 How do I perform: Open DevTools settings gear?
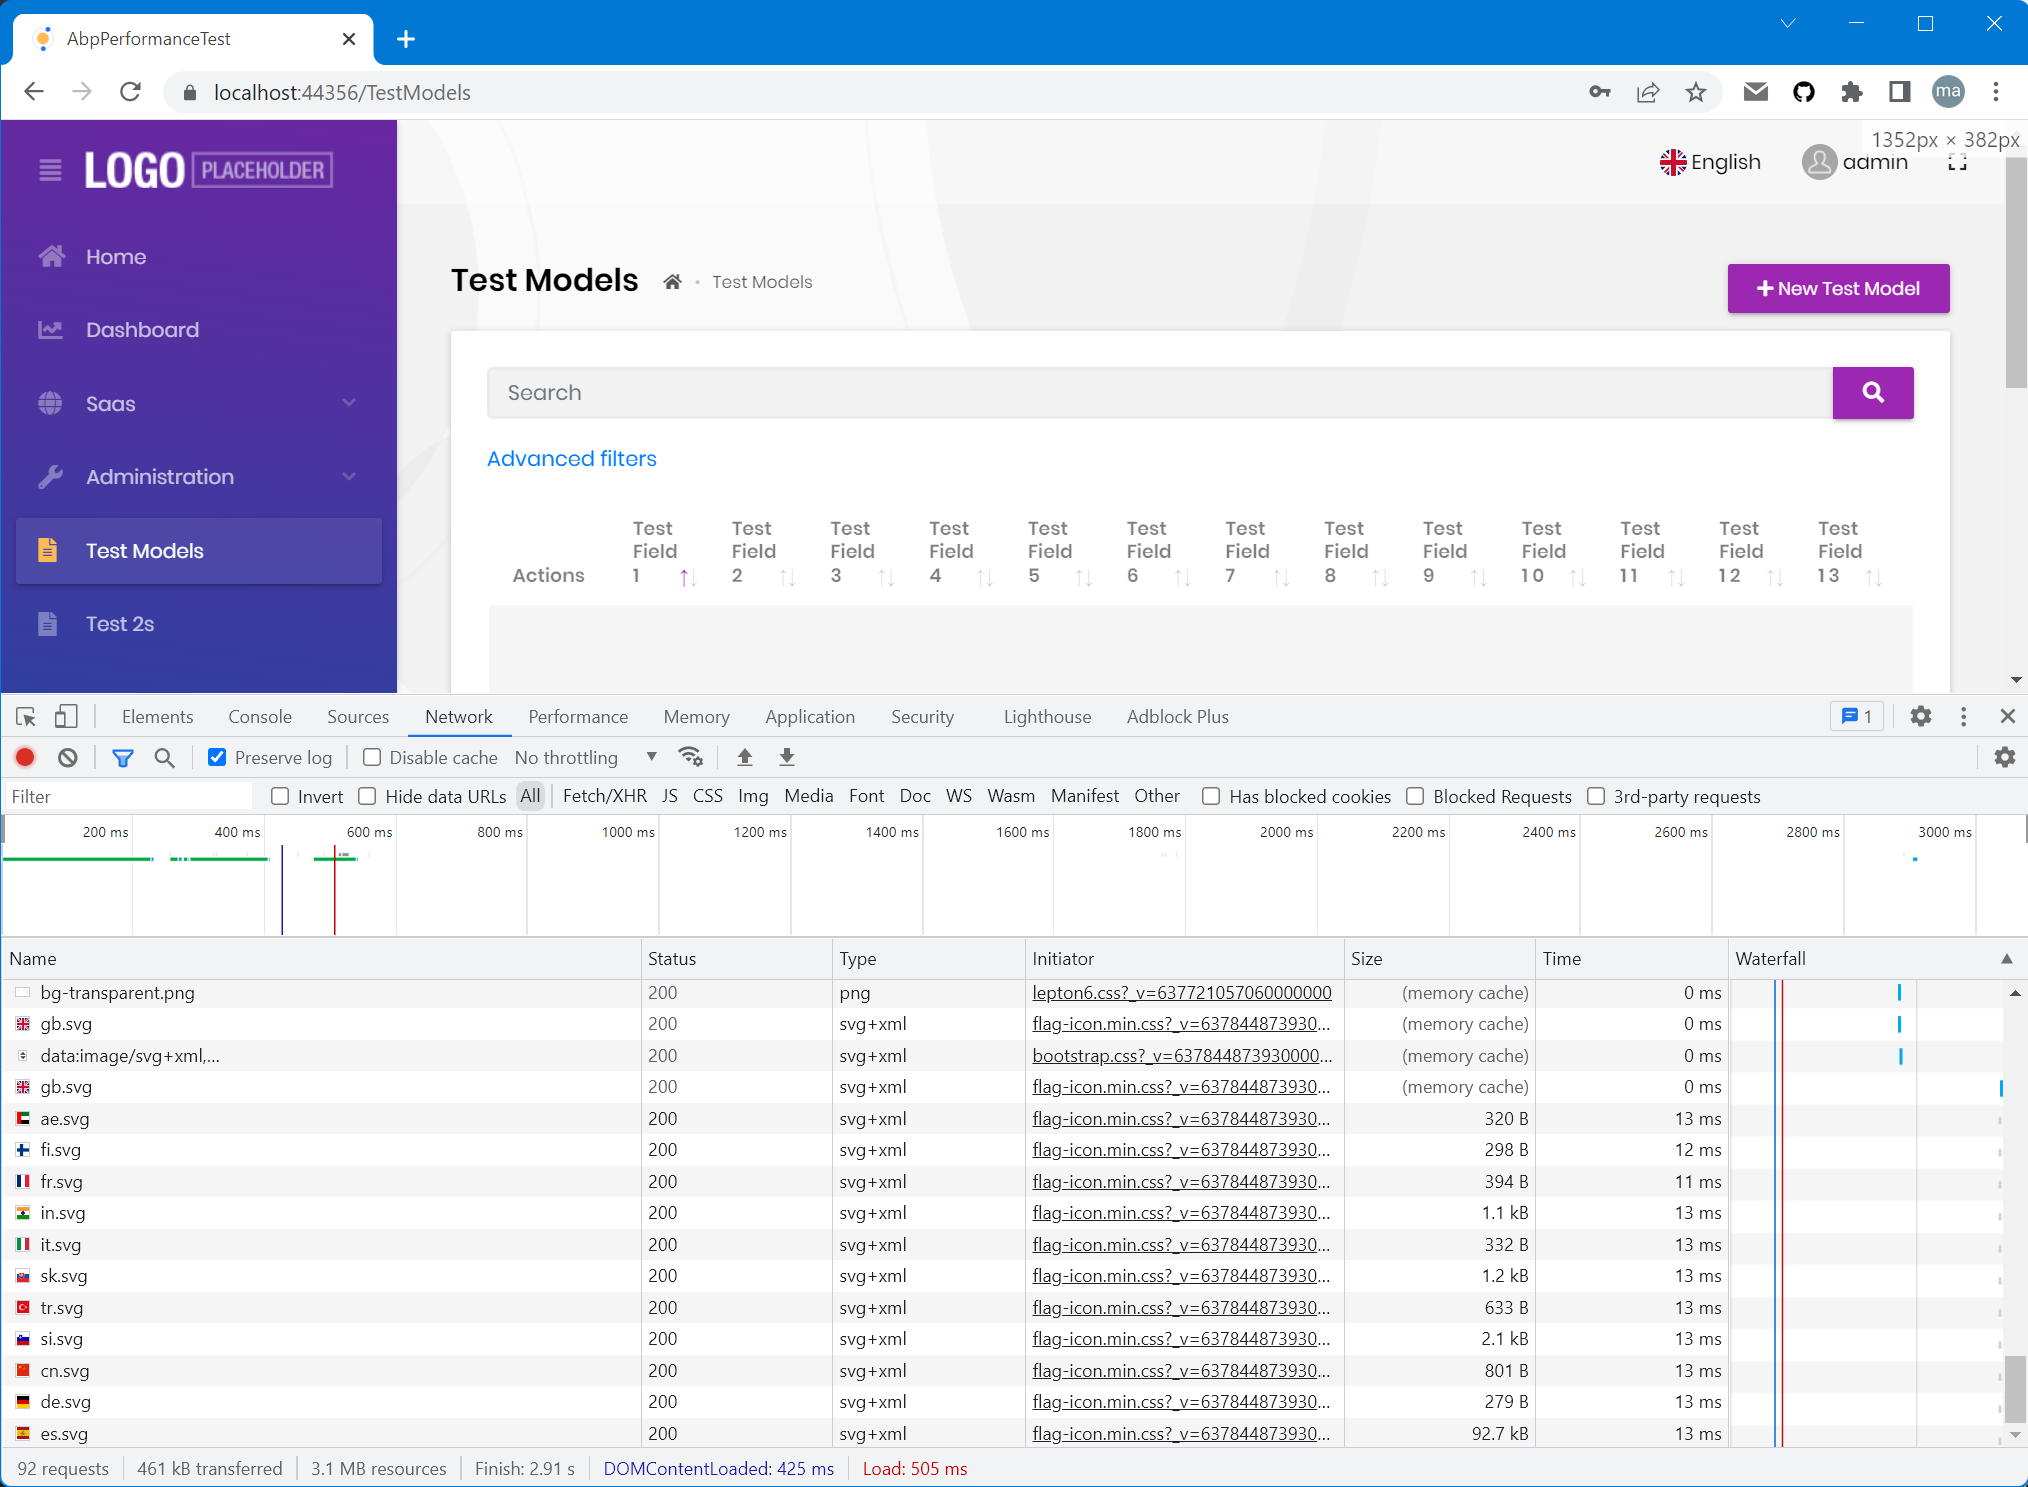pyautogui.click(x=1920, y=716)
